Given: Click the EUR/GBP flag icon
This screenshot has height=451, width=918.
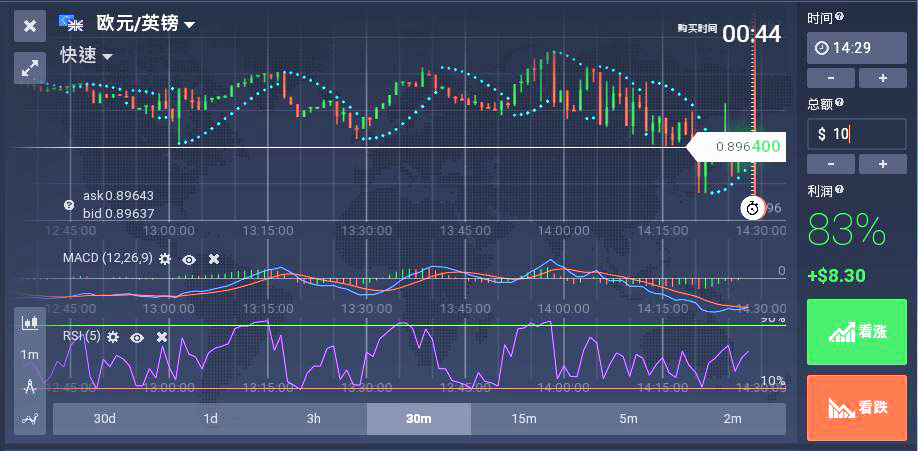Looking at the screenshot, I should 71,23.
